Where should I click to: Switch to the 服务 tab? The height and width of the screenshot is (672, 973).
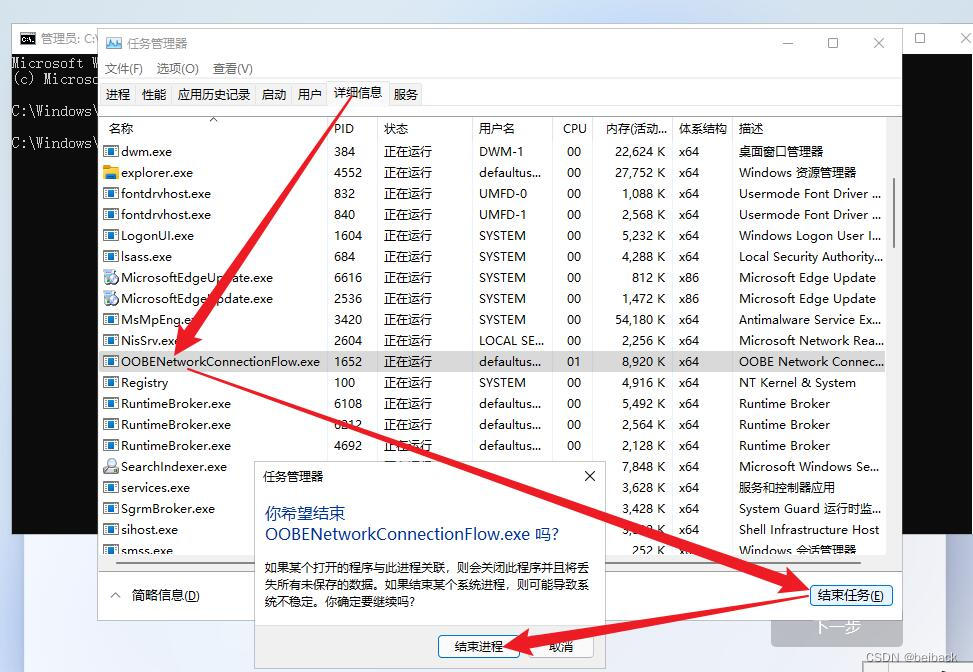pos(406,94)
